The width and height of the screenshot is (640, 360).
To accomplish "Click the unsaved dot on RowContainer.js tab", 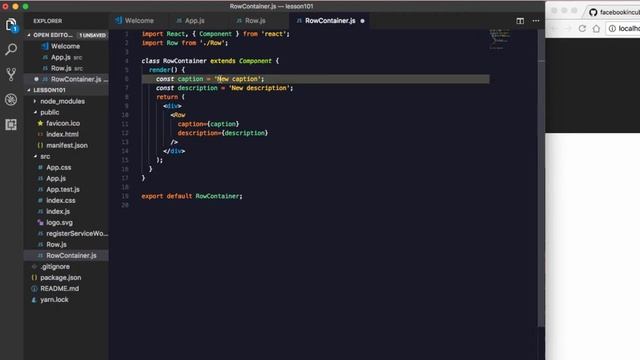I will point(362,21).
